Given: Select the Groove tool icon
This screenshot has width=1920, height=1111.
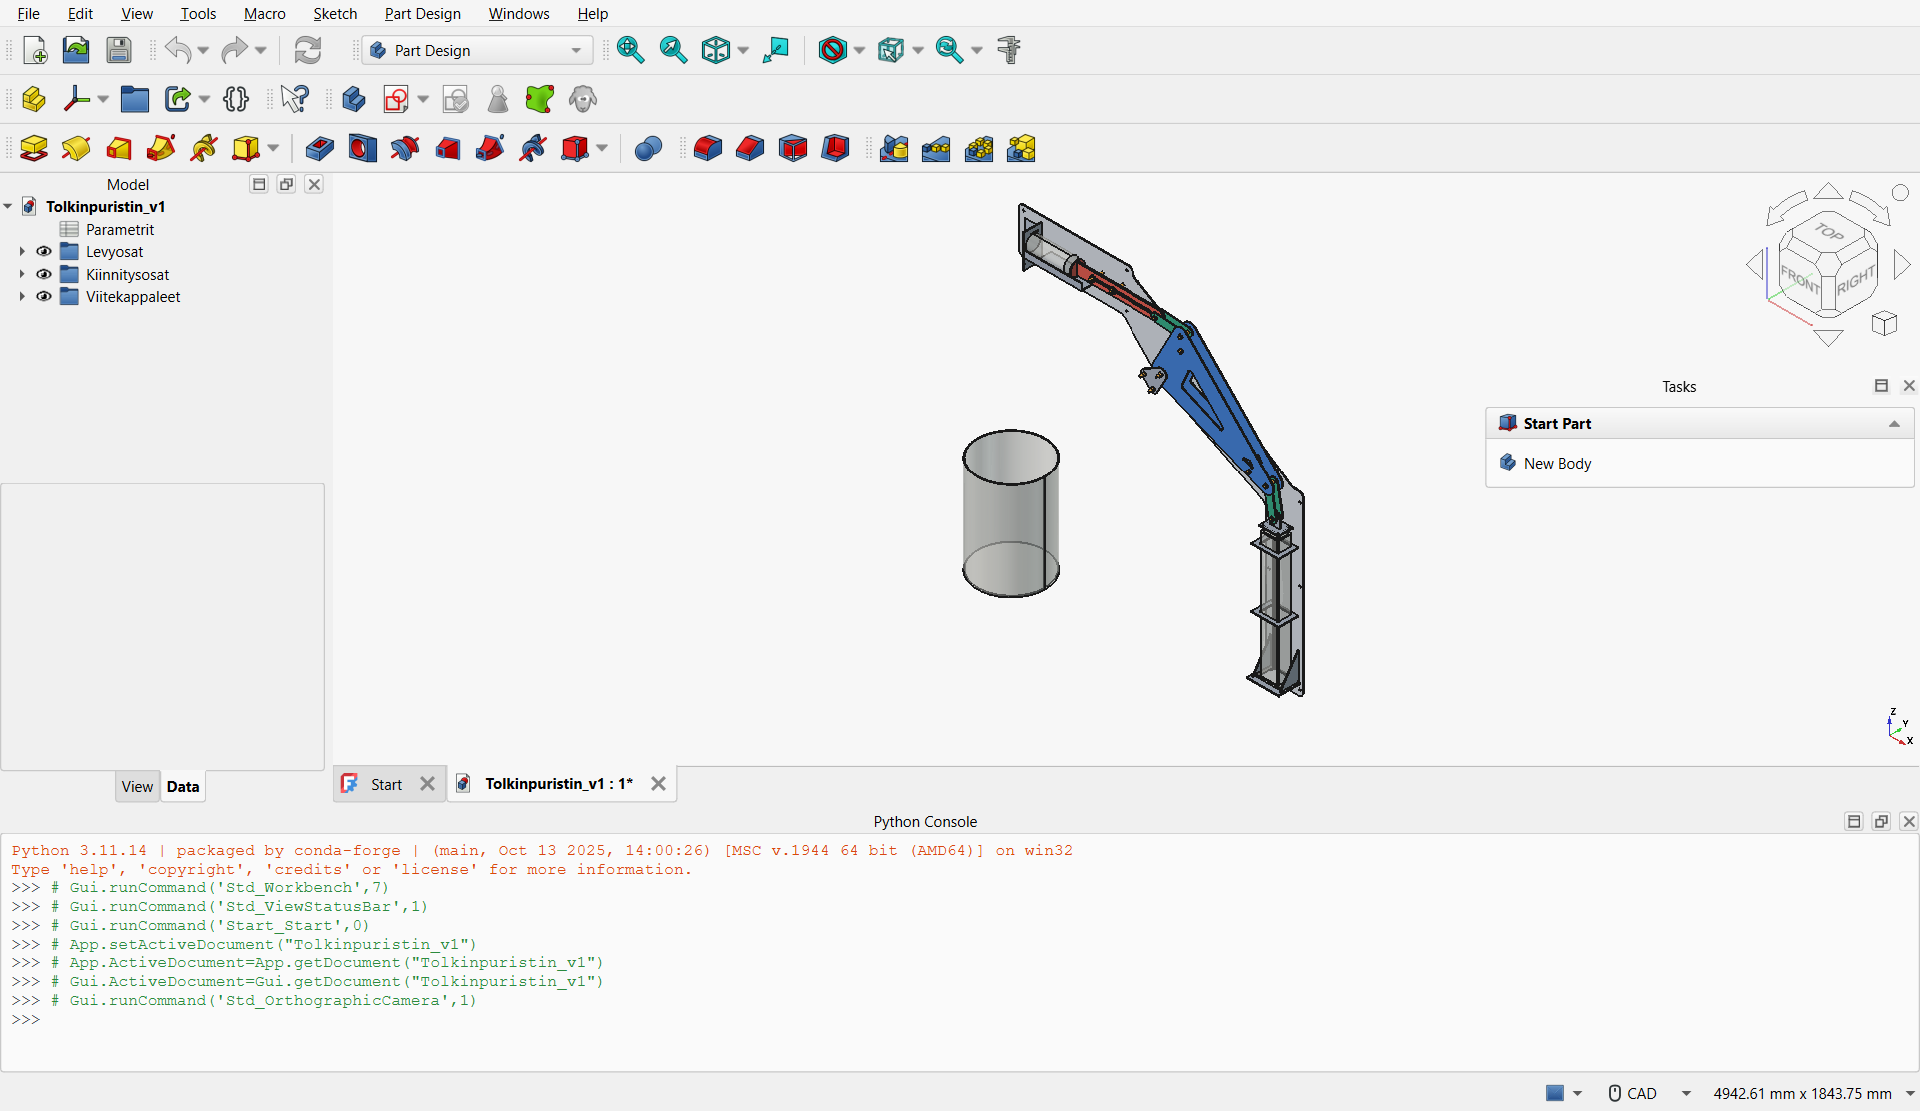Looking at the screenshot, I should tap(405, 149).
